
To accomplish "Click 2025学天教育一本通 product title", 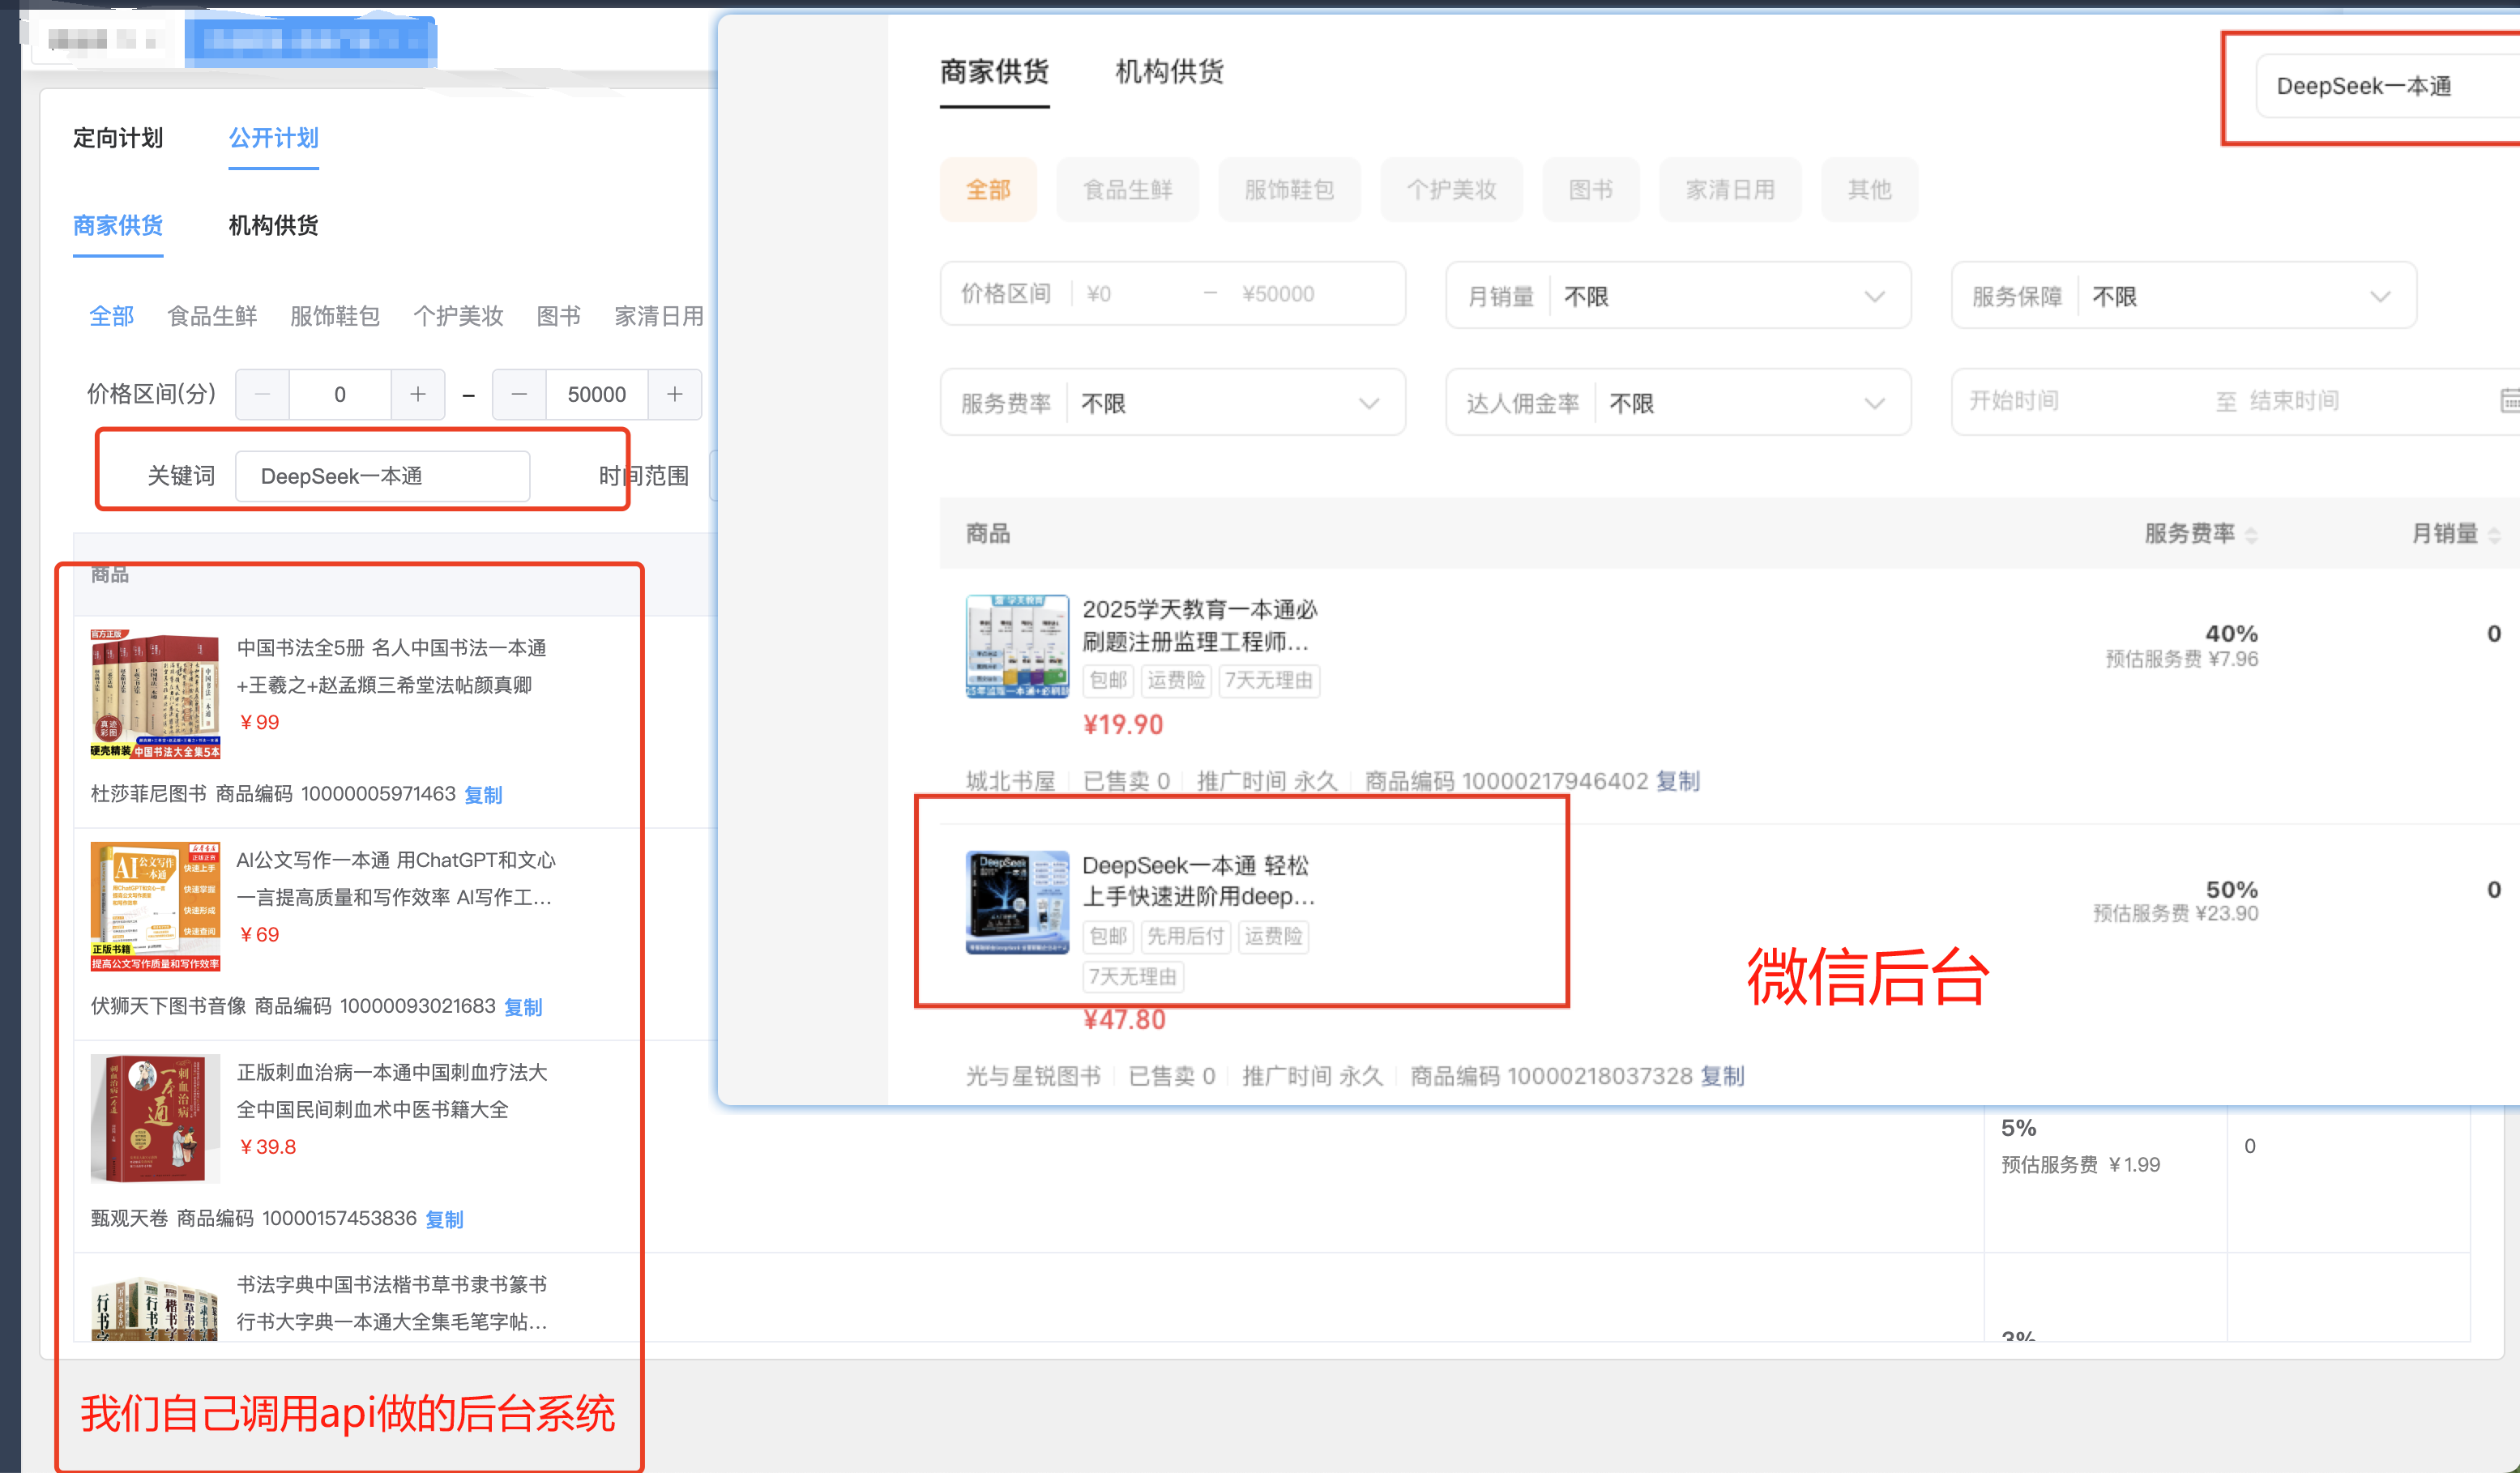I will 1199,625.
